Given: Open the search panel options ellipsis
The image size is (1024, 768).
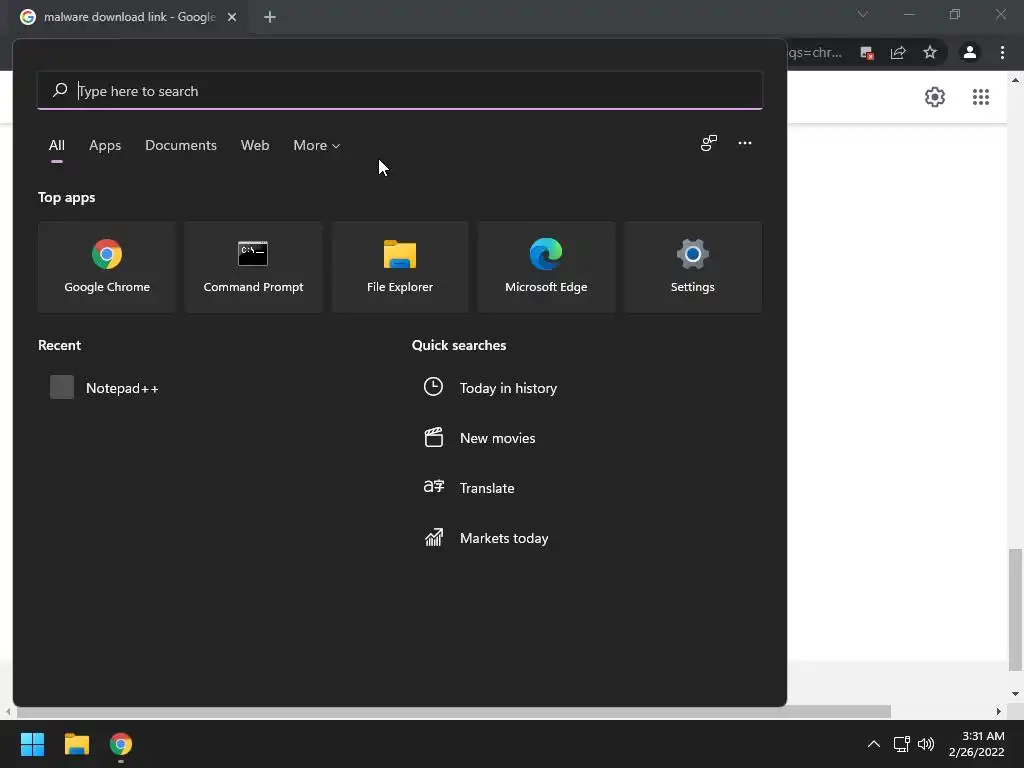Looking at the screenshot, I should (x=744, y=143).
